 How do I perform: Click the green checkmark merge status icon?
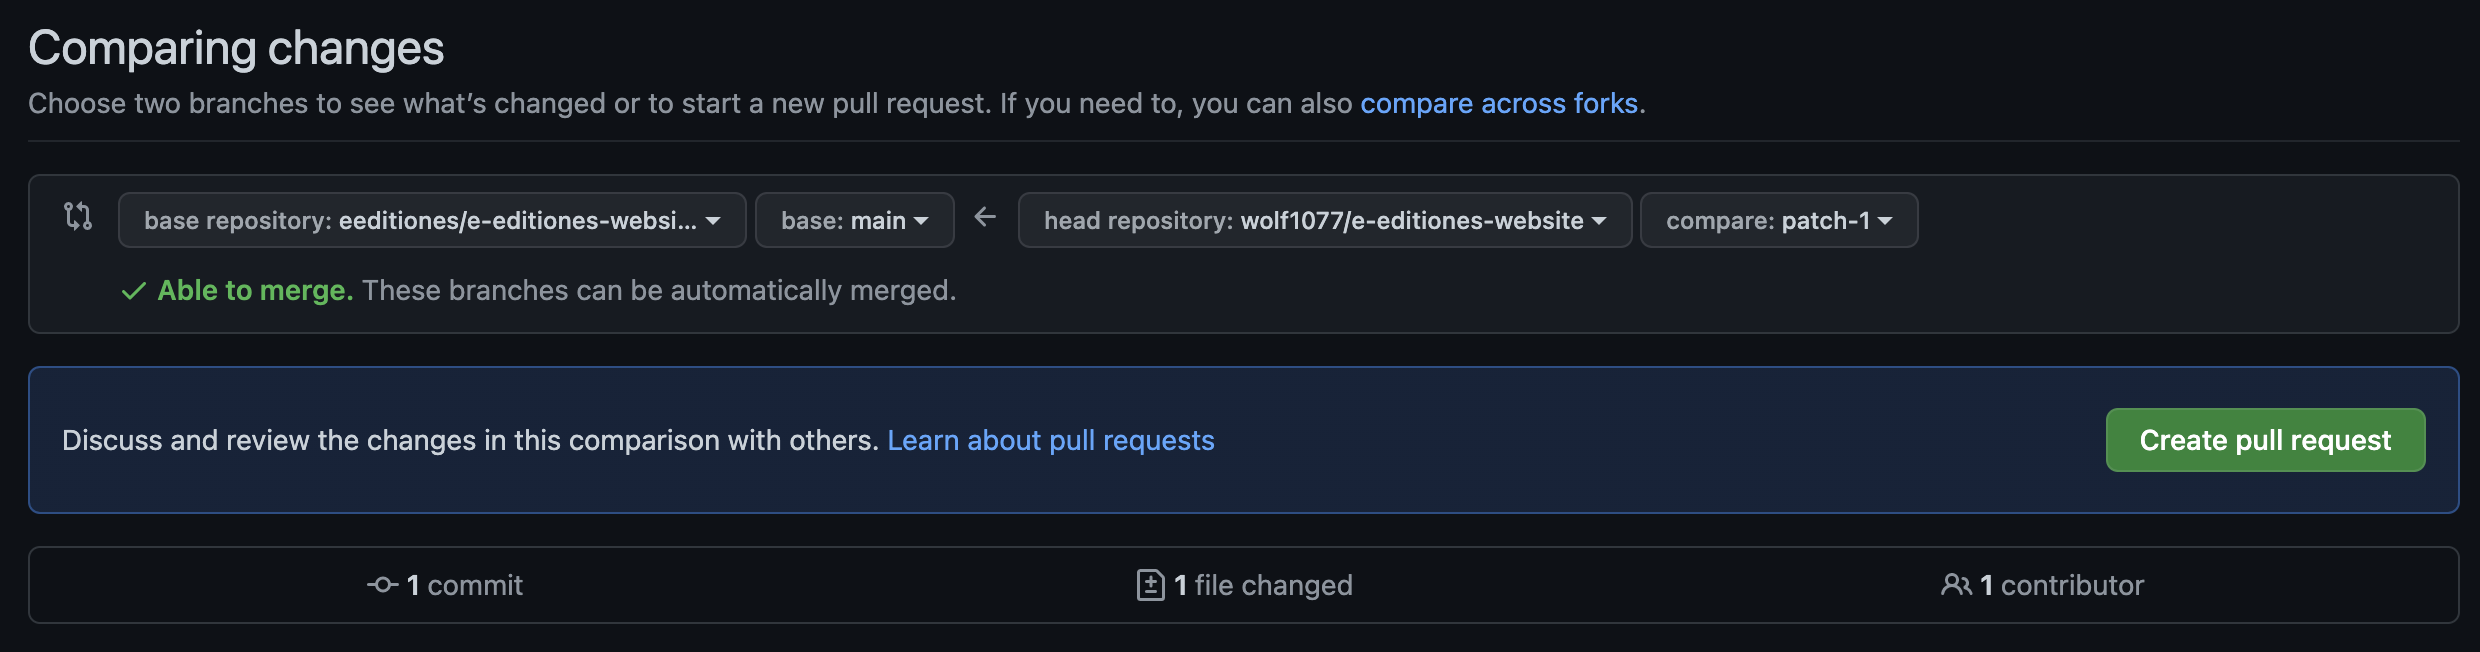134,291
